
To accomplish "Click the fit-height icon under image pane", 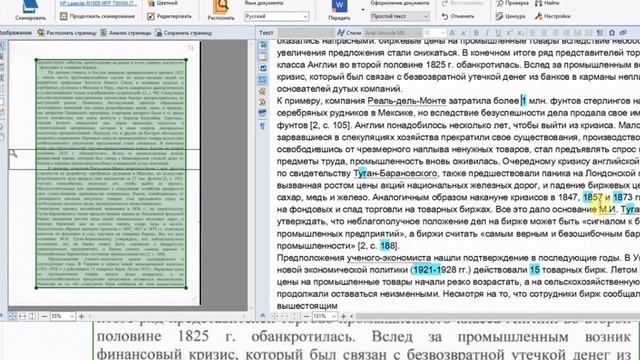I will pyautogui.click(x=32, y=316).
